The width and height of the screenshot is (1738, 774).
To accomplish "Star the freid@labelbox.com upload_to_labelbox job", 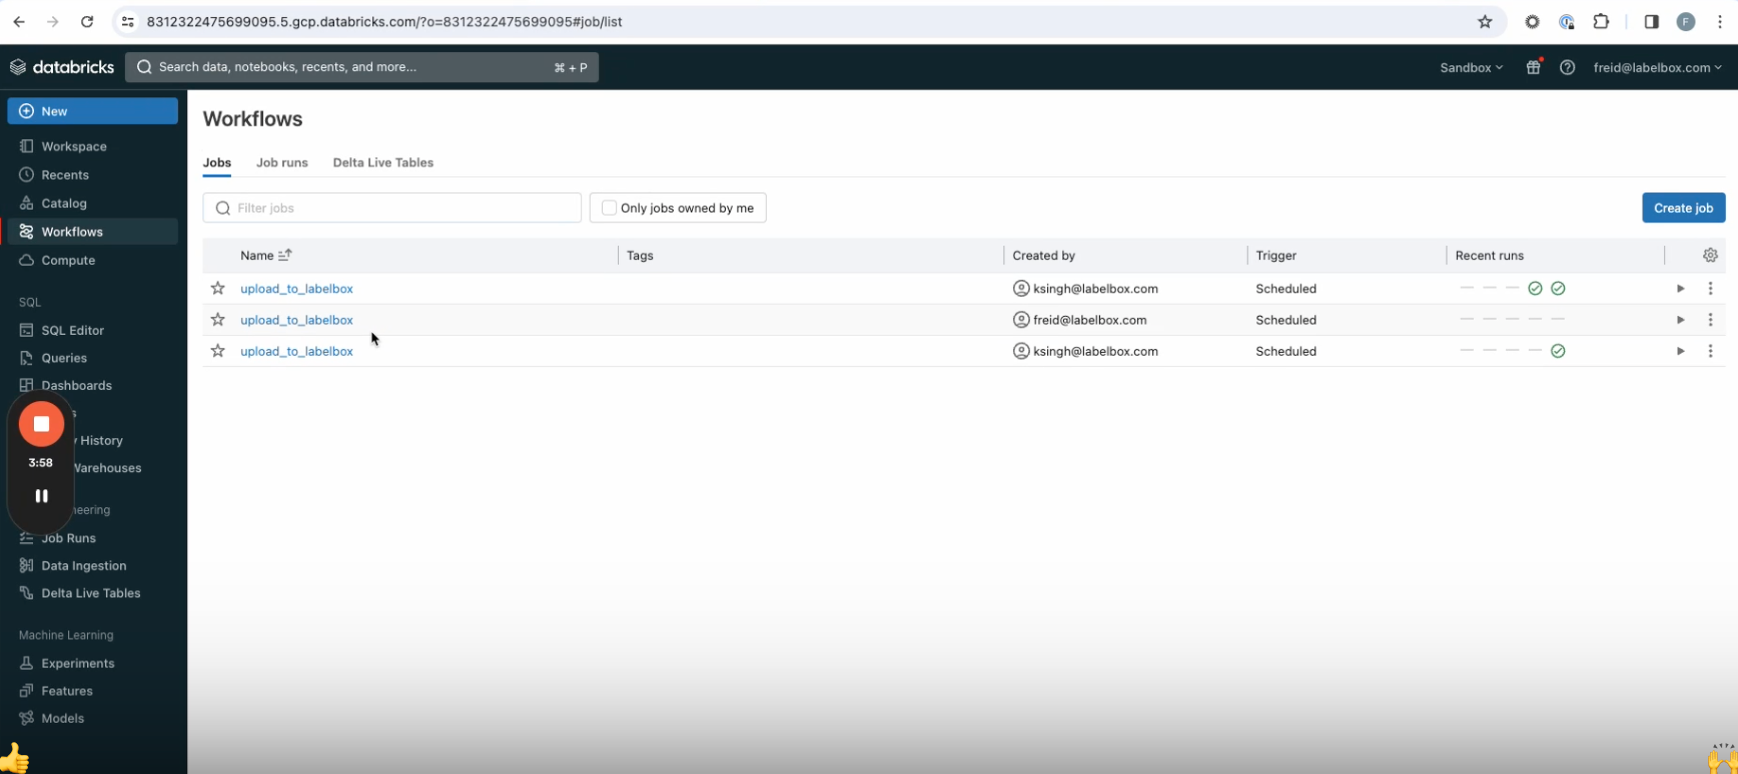I will (x=218, y=320).
